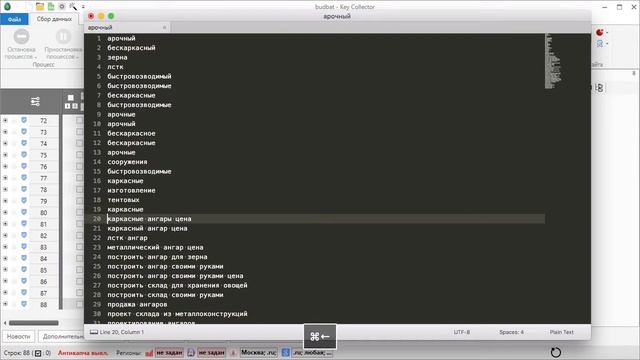This screenshot has height=360, width=640.
Task: Tick the checkbox in row 85
Action: pyautogui.click(x=79, y=270)
